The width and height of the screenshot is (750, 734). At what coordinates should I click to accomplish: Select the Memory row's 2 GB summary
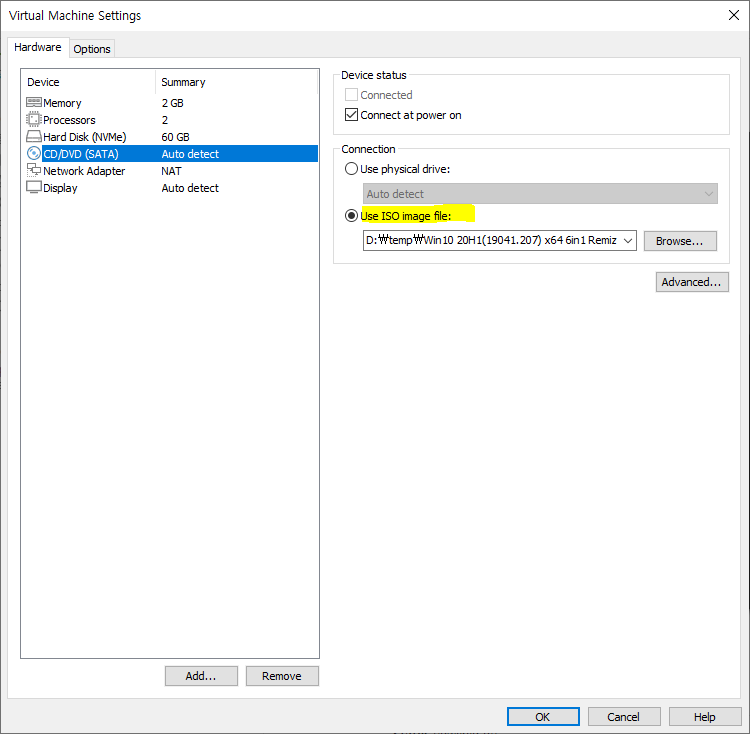[172, 103]
